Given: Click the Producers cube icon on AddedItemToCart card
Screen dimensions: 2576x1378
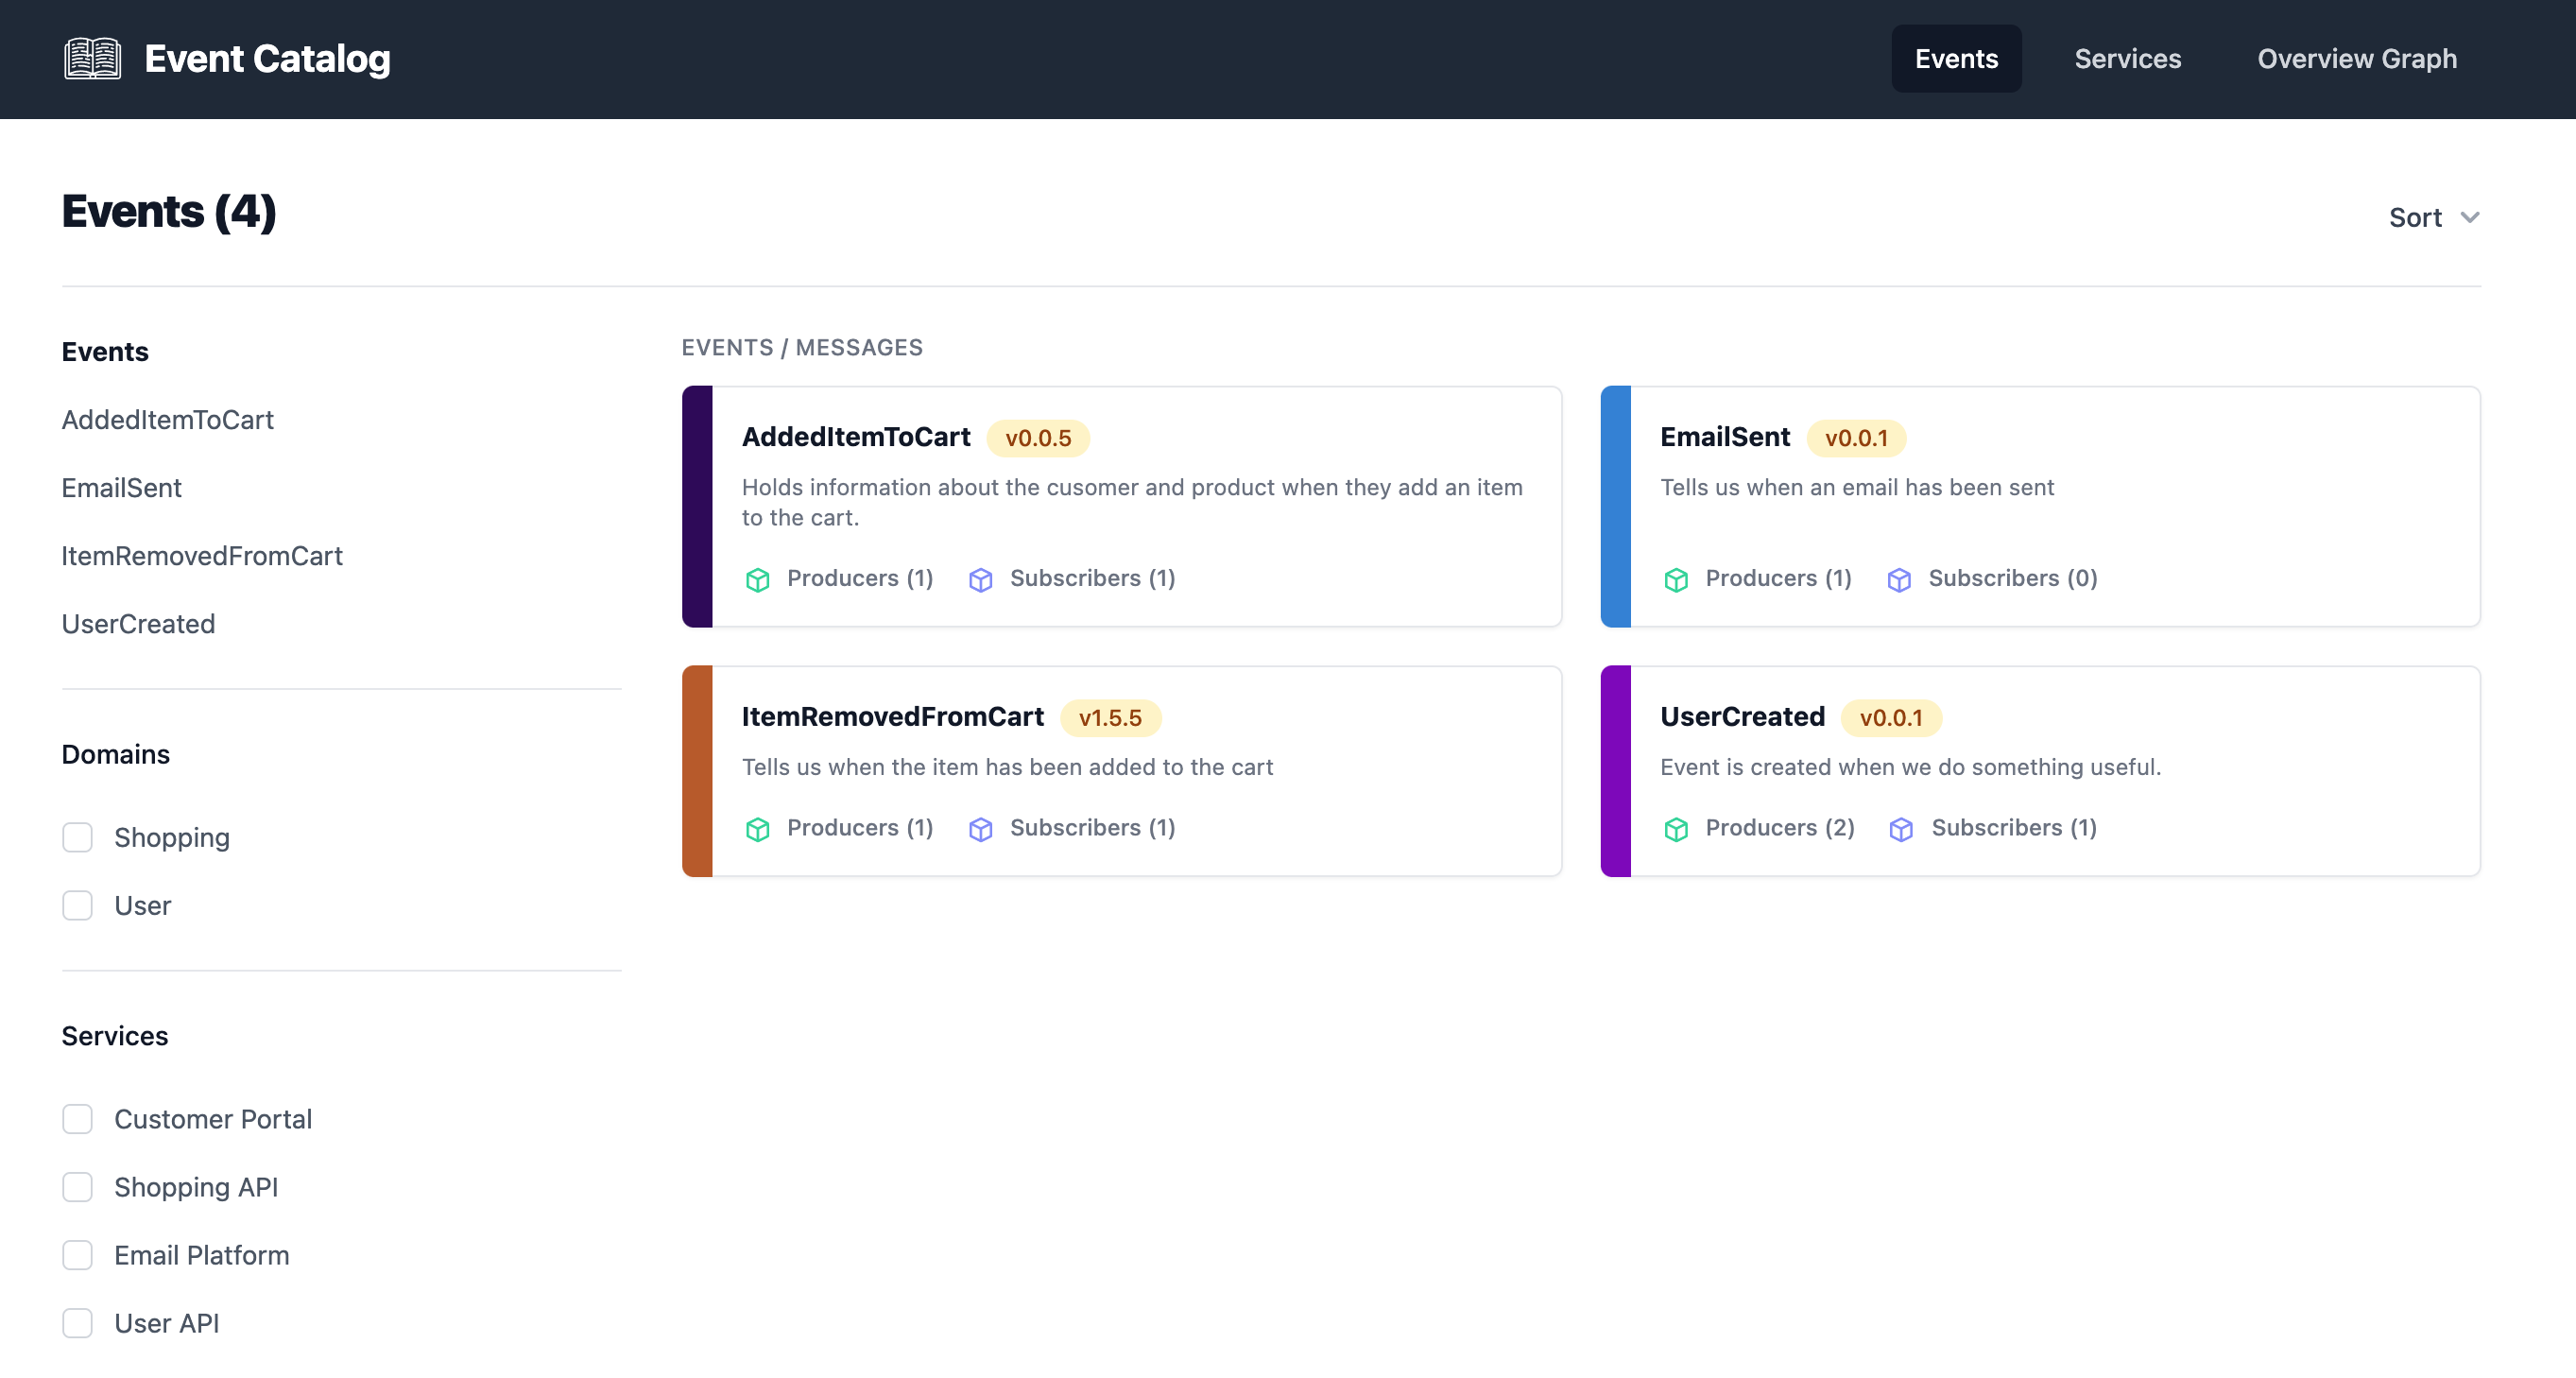Looking at the screenshot, I should coord(758,579).
